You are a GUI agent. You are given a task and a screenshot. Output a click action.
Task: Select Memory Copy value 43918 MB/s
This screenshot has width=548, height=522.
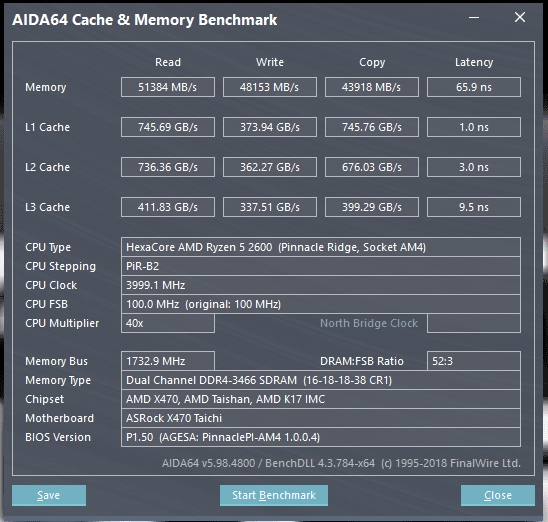[x=372, y=87]
